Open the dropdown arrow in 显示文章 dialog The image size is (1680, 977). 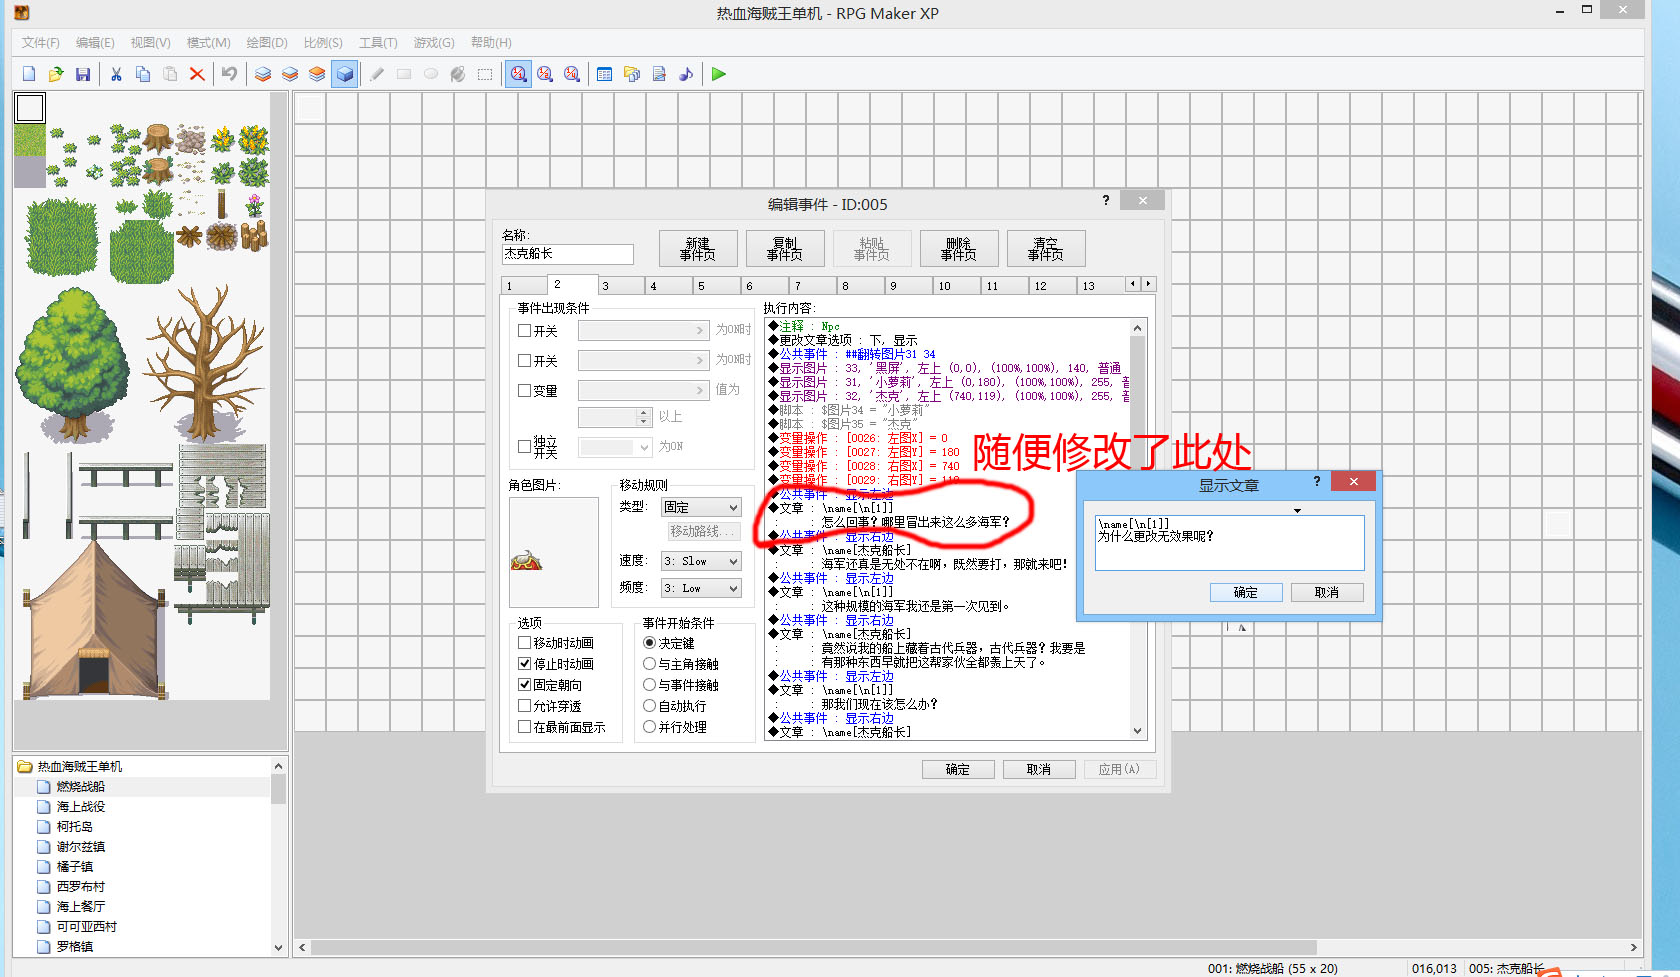coord(1298,511)
